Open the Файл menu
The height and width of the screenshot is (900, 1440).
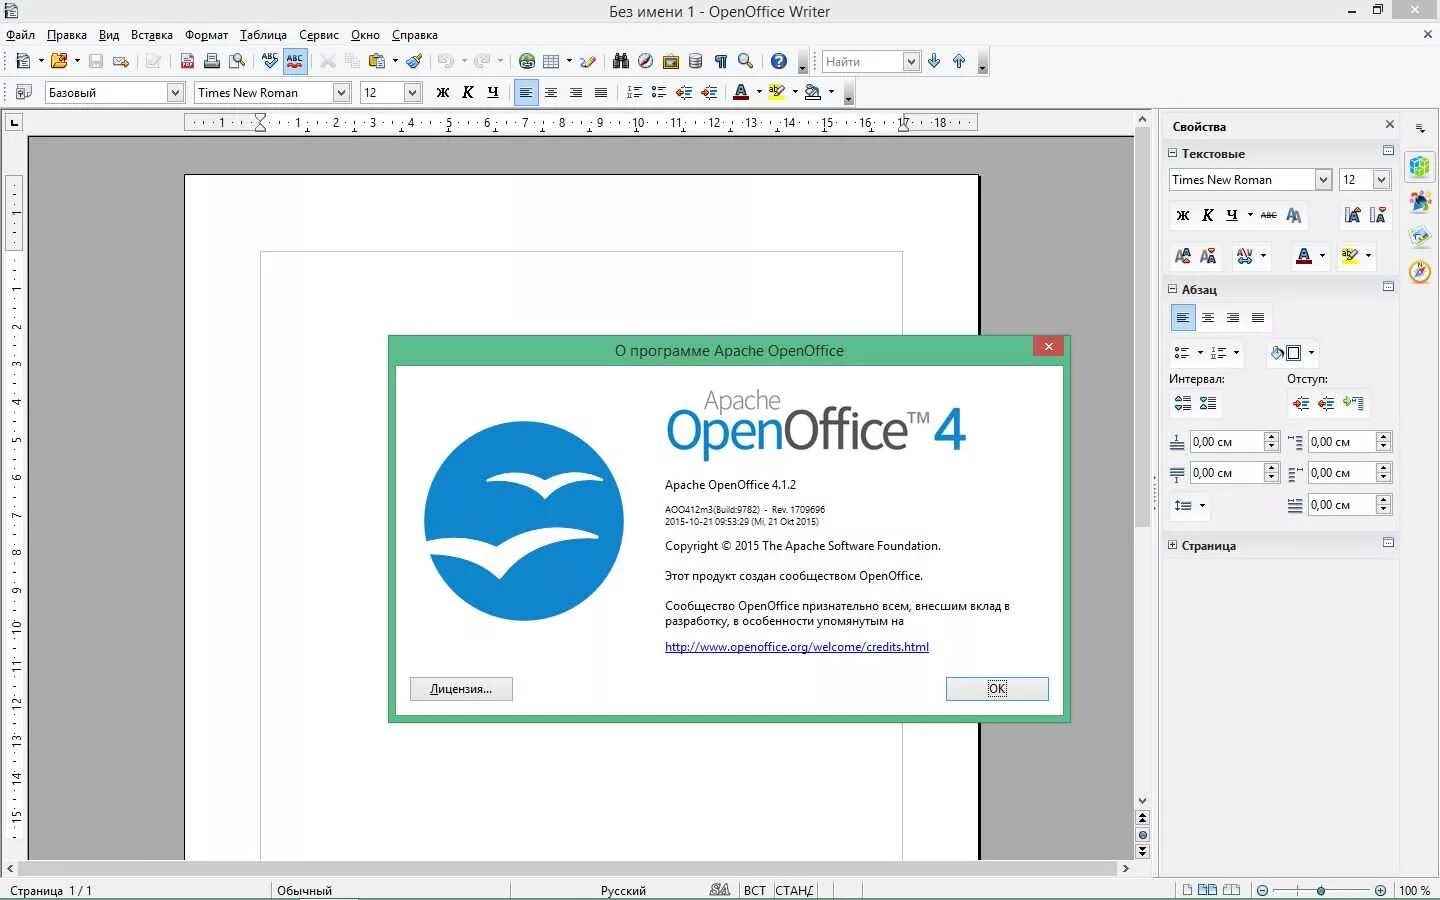(x=20, y=34)
